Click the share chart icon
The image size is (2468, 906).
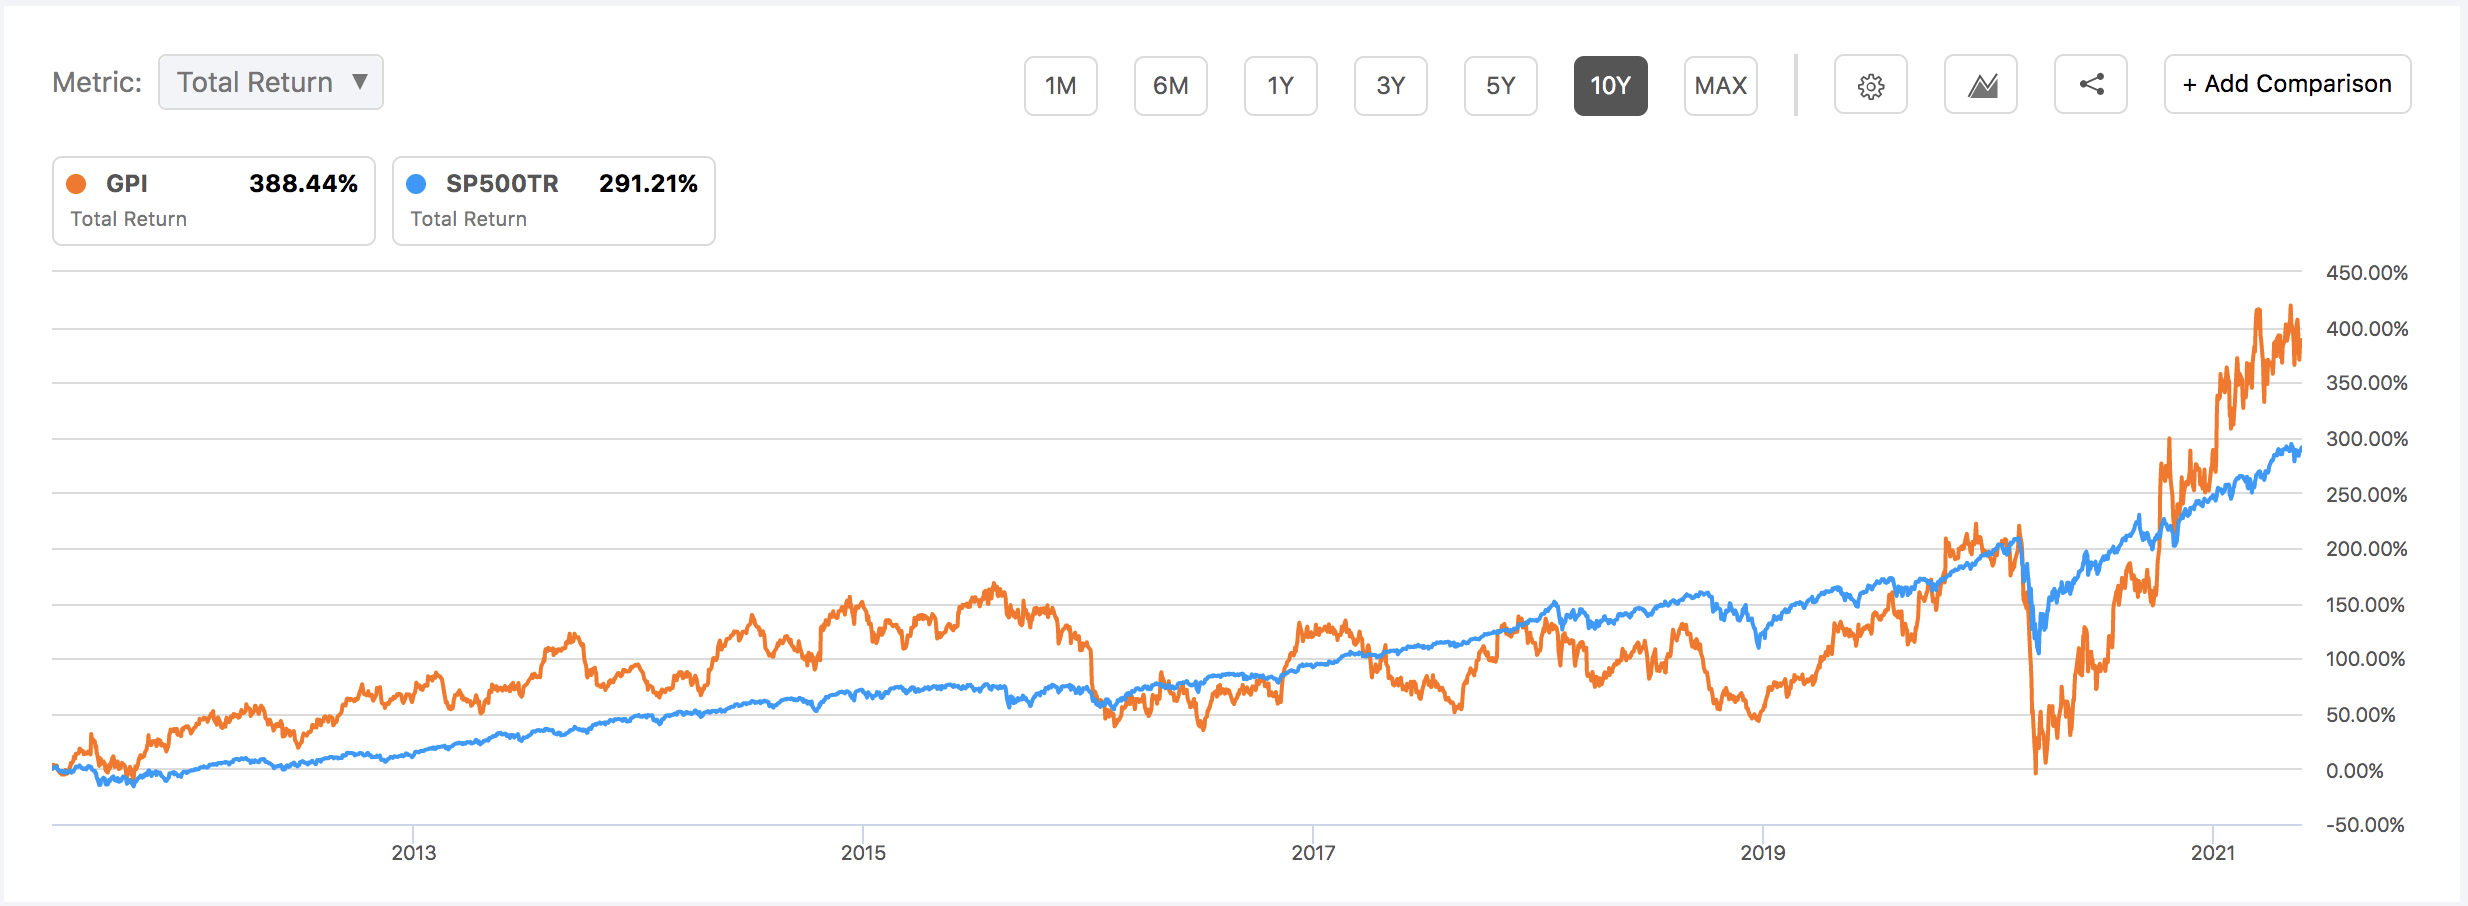coord(2091,85)
